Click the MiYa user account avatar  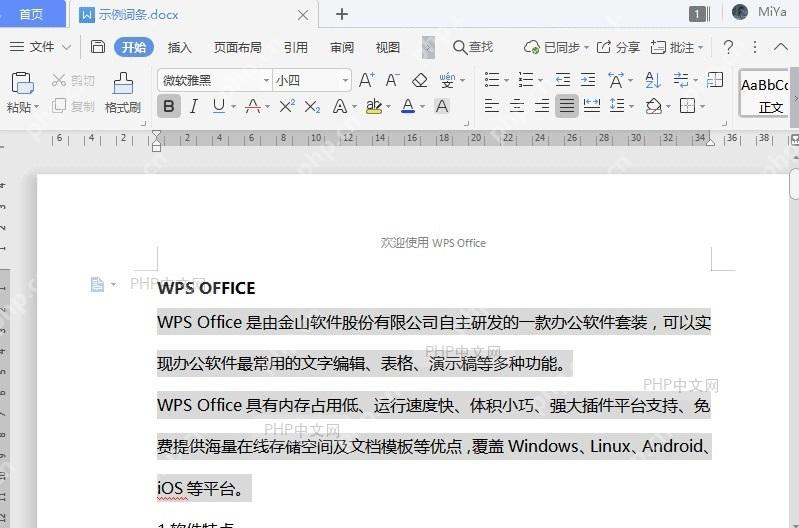[739, 12]
